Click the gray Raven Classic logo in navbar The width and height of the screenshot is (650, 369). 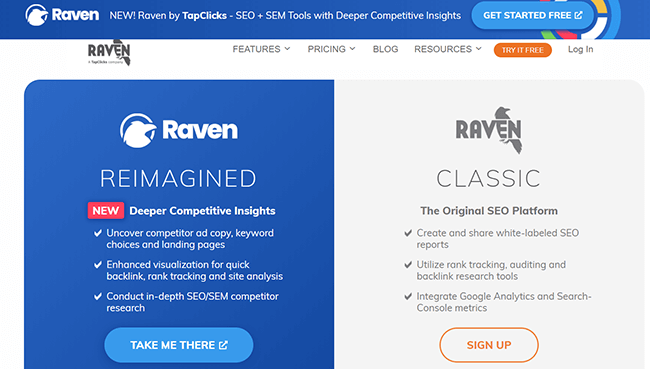pos(109,53)
